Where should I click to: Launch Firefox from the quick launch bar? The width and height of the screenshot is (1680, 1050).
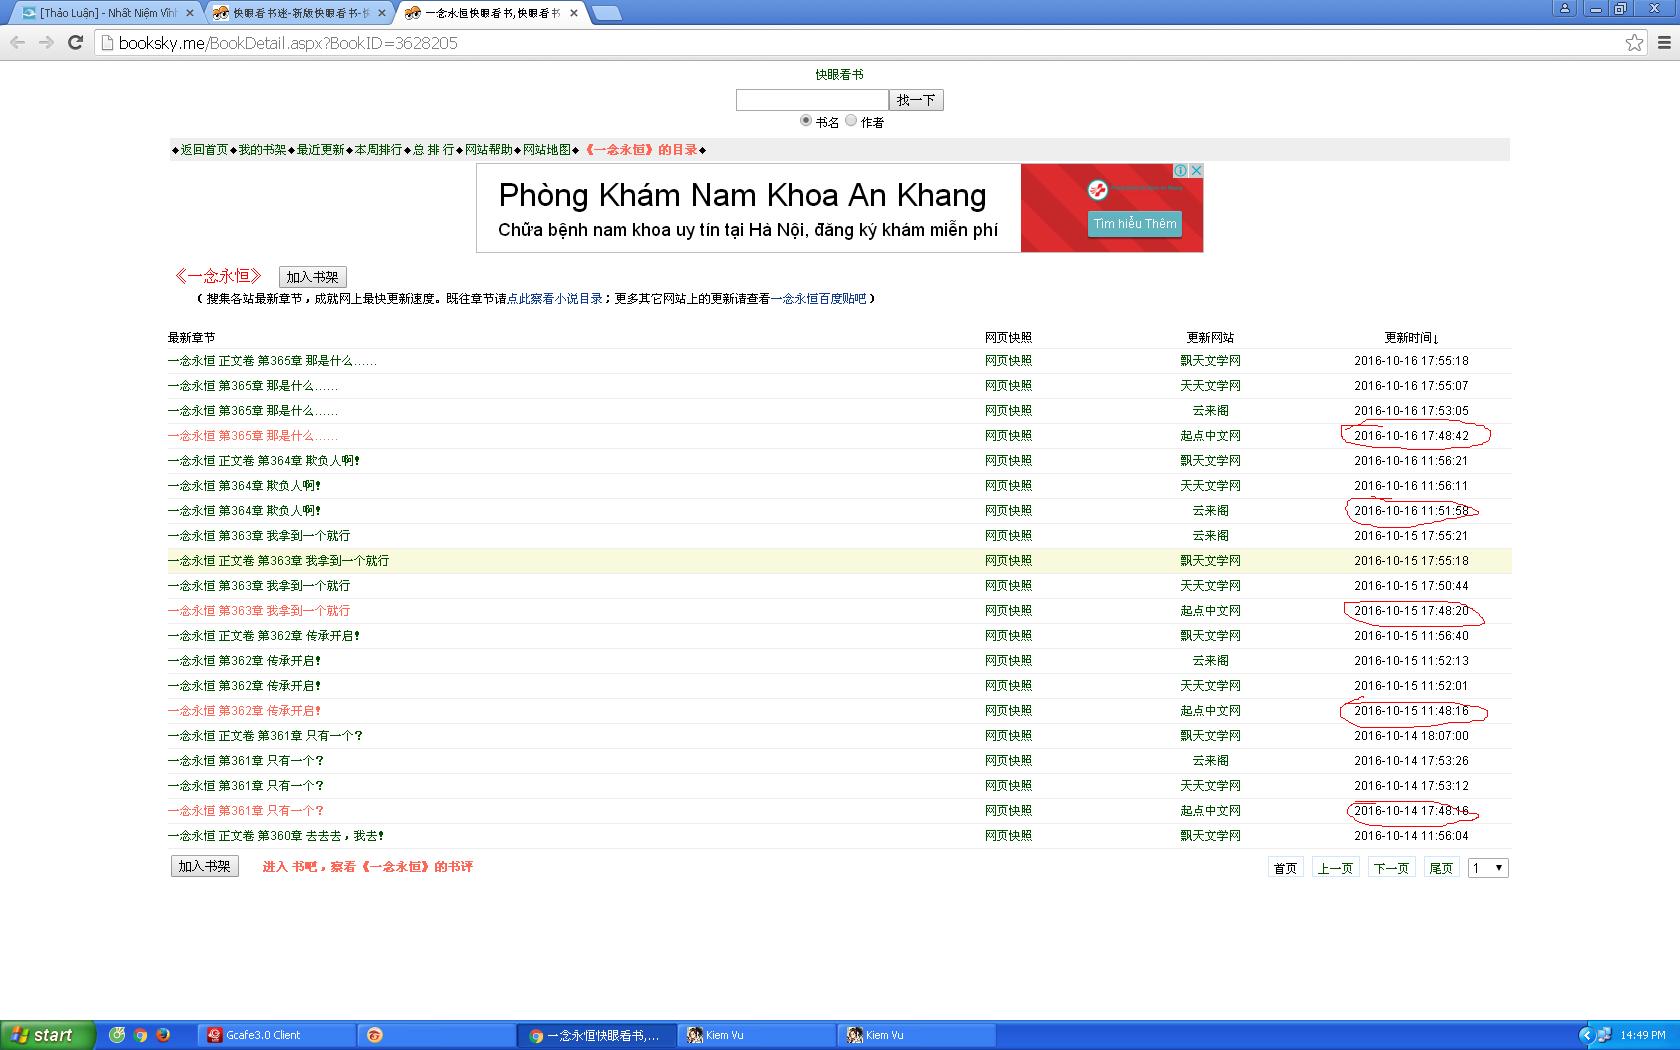[163, 1035]
